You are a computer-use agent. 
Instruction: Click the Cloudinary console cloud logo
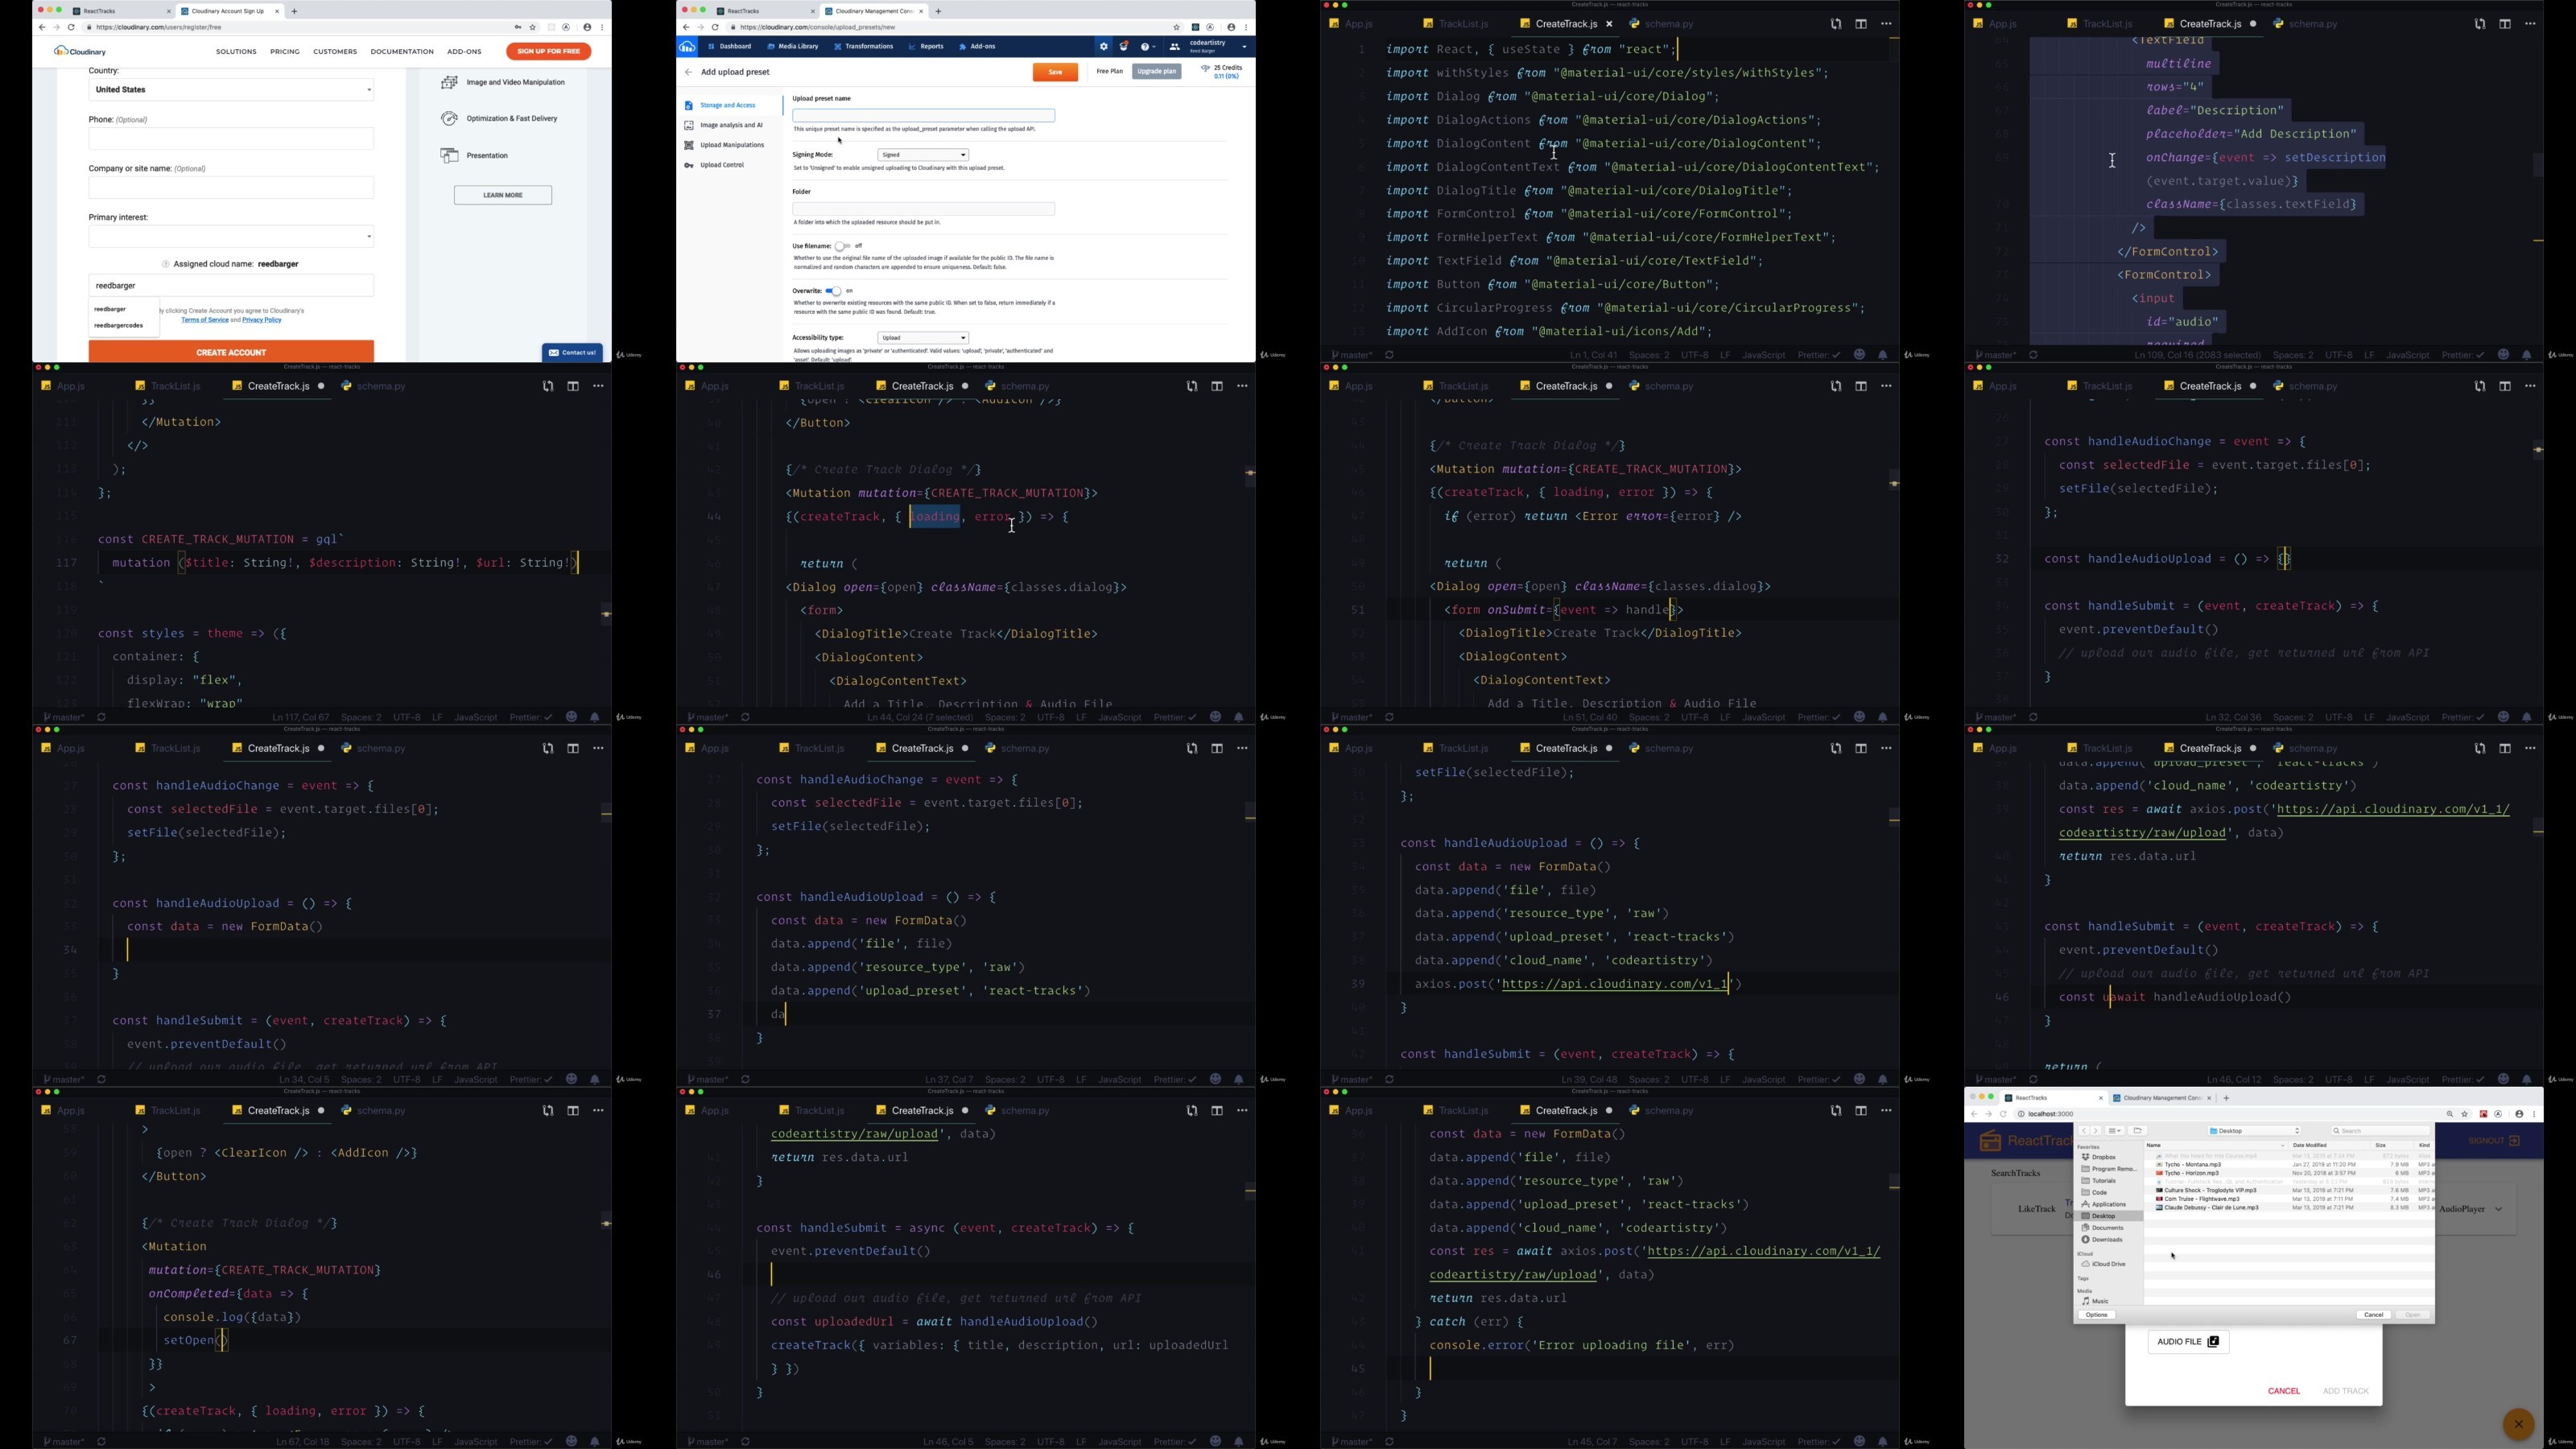(x=687, y=47)
